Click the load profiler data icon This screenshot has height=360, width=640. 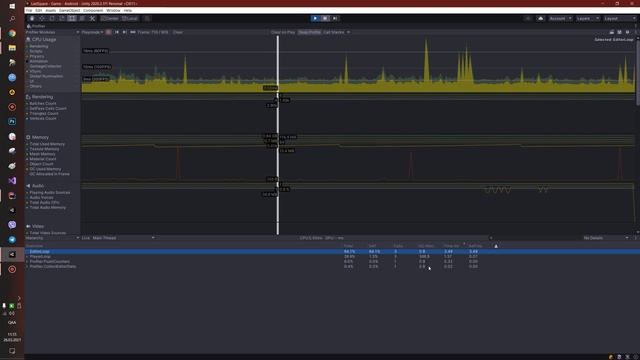point(611,32)
